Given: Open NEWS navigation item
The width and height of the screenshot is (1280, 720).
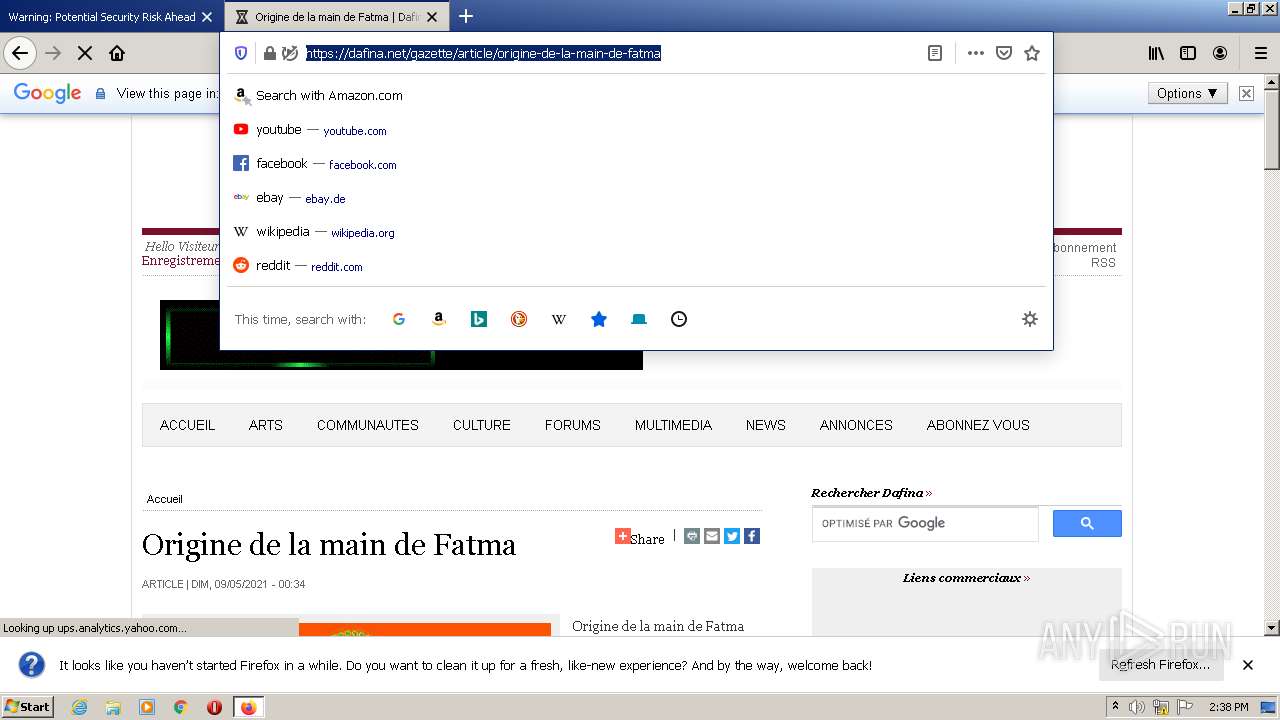Looking at the screenshot, I should tap(766, 425).
